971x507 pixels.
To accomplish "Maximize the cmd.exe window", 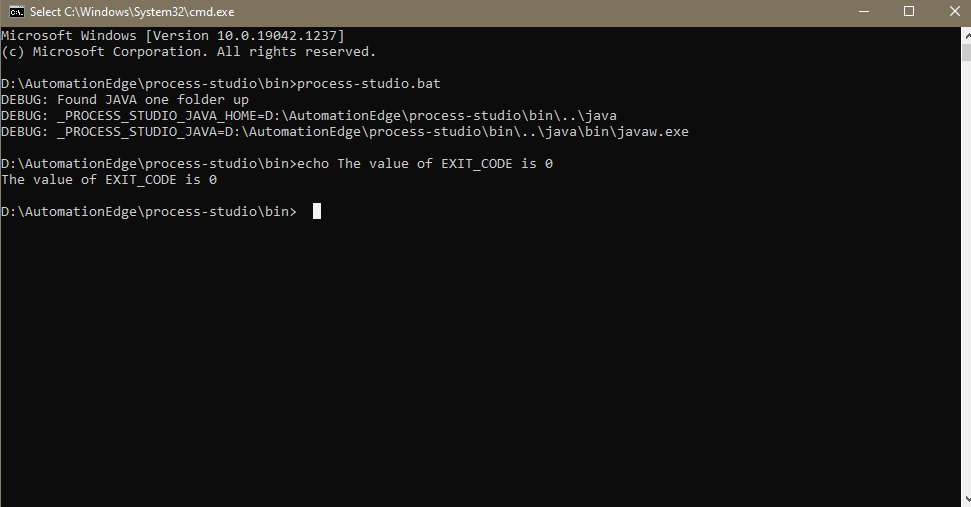I will [x=909, y=12].
